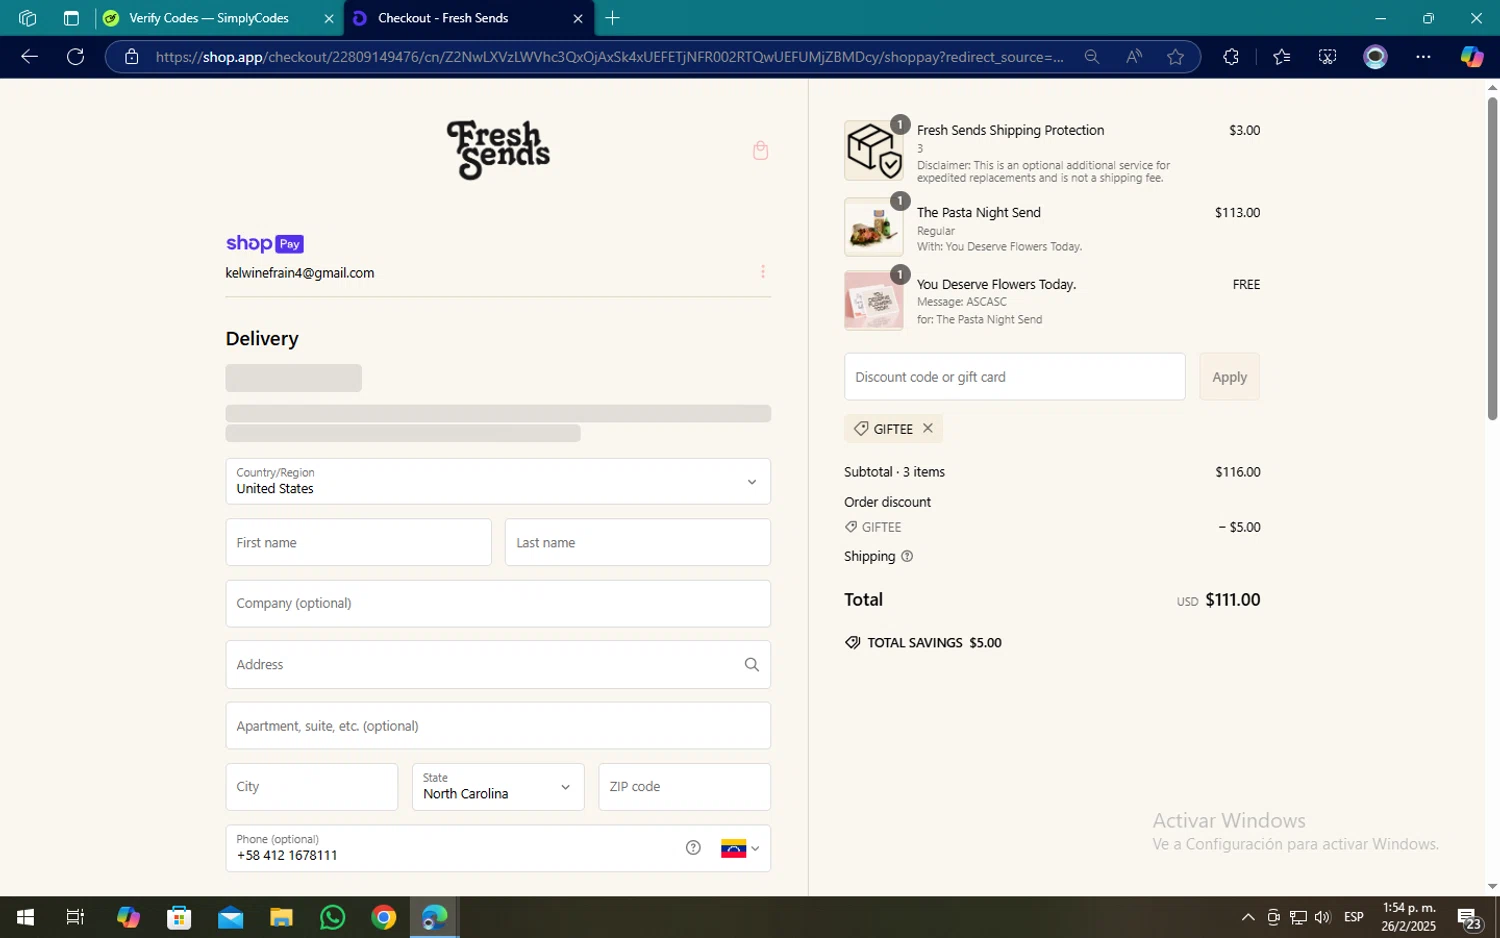Search address using magnifier icon
Screen dimensions: 1500x938
click(x=752, y=665)
